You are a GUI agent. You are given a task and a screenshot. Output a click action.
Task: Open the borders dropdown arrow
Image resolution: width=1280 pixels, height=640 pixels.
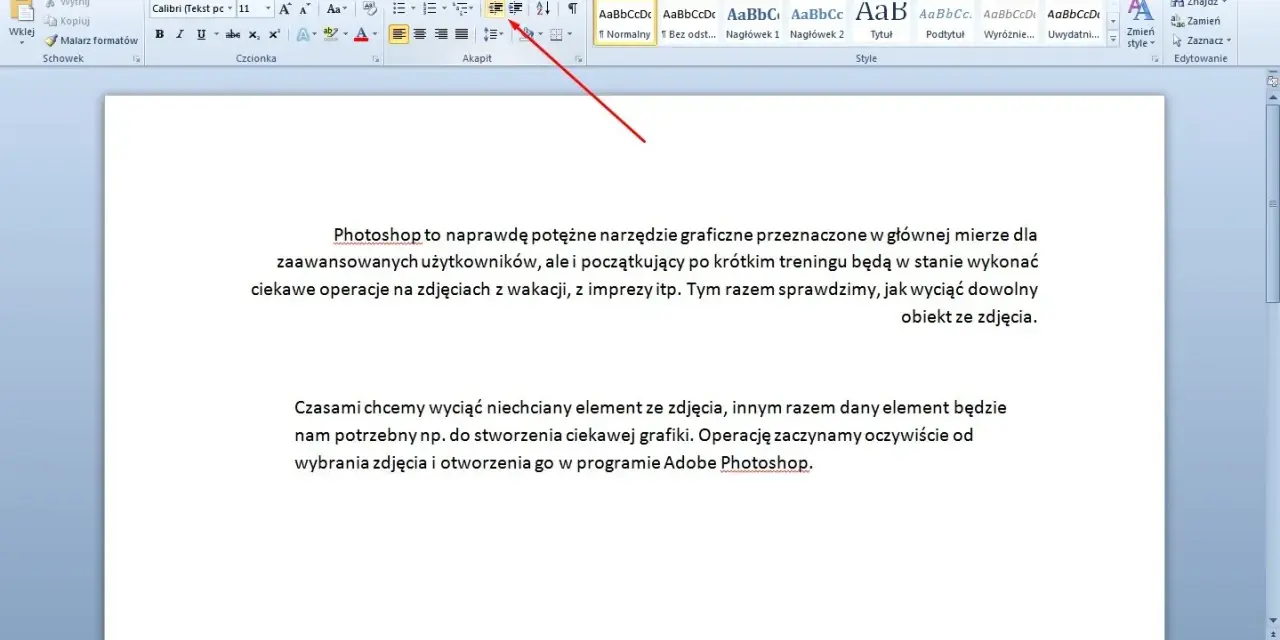coord(570,34)
